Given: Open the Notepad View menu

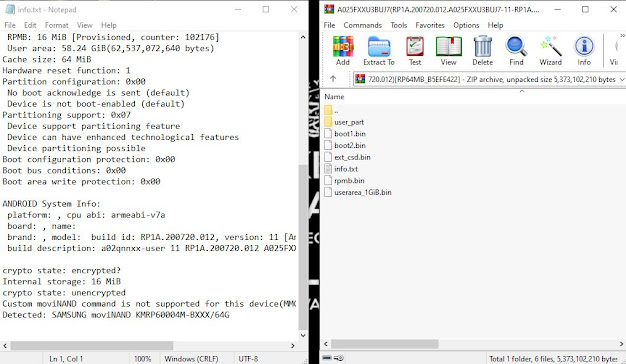Looking at the screenshot, I should pyautogui.click(x=85, y=25).
